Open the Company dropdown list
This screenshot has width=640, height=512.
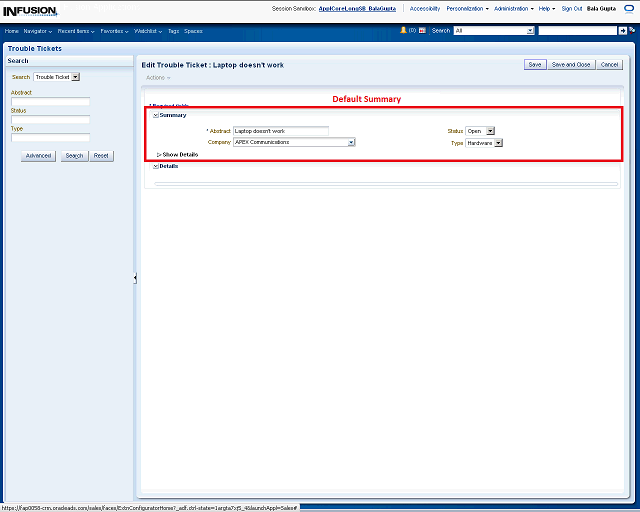click(351, 142)
